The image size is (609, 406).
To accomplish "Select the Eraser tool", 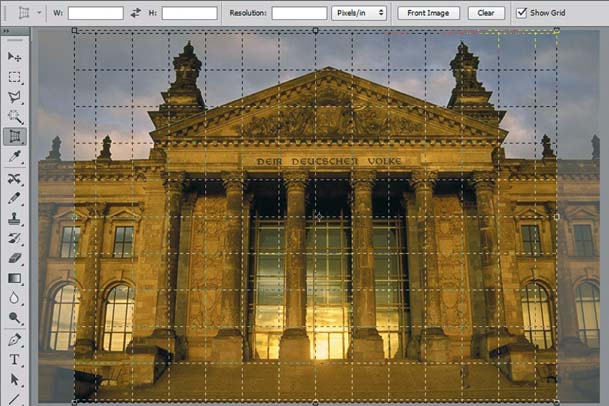I will coord(14,258).
